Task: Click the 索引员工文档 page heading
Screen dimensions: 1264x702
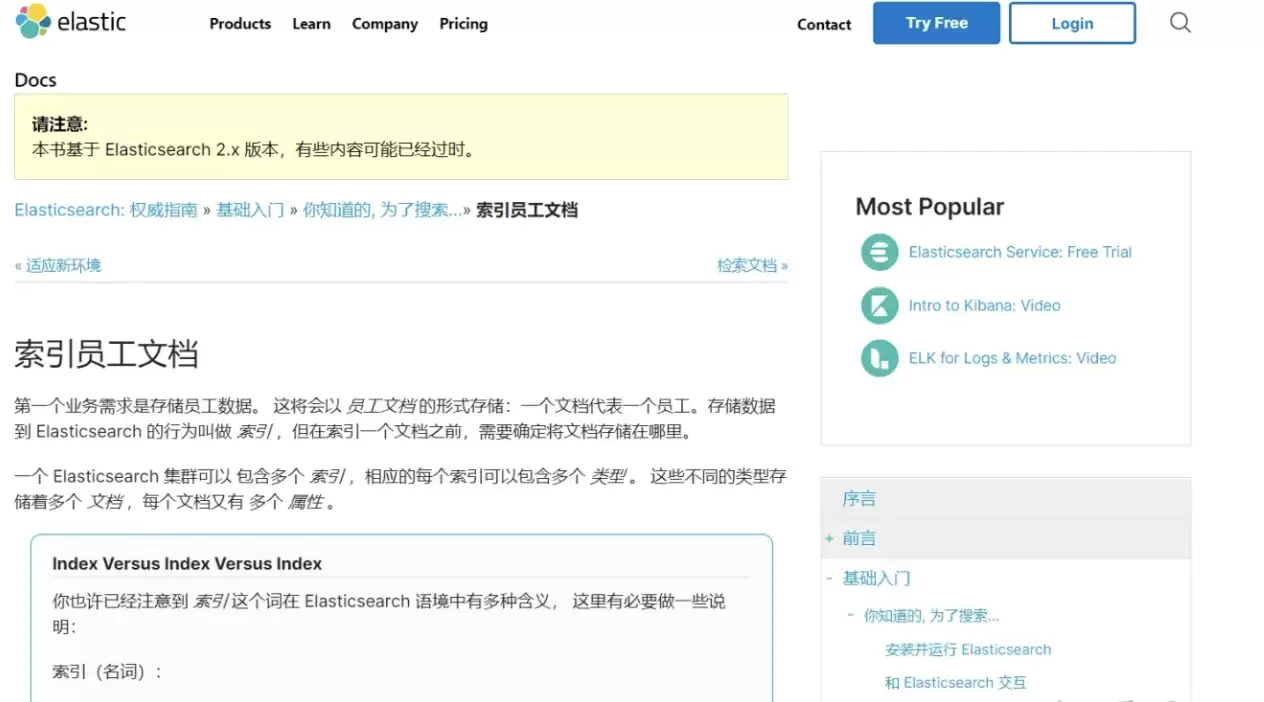Action: [x=106, y=354]
